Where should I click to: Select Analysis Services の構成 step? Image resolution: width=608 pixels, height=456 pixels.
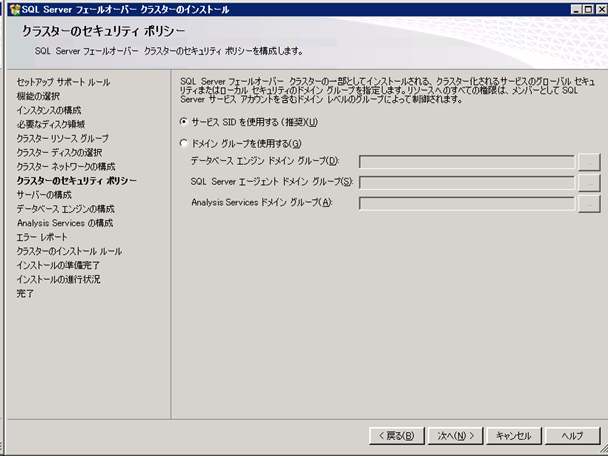tap(65, 223)
